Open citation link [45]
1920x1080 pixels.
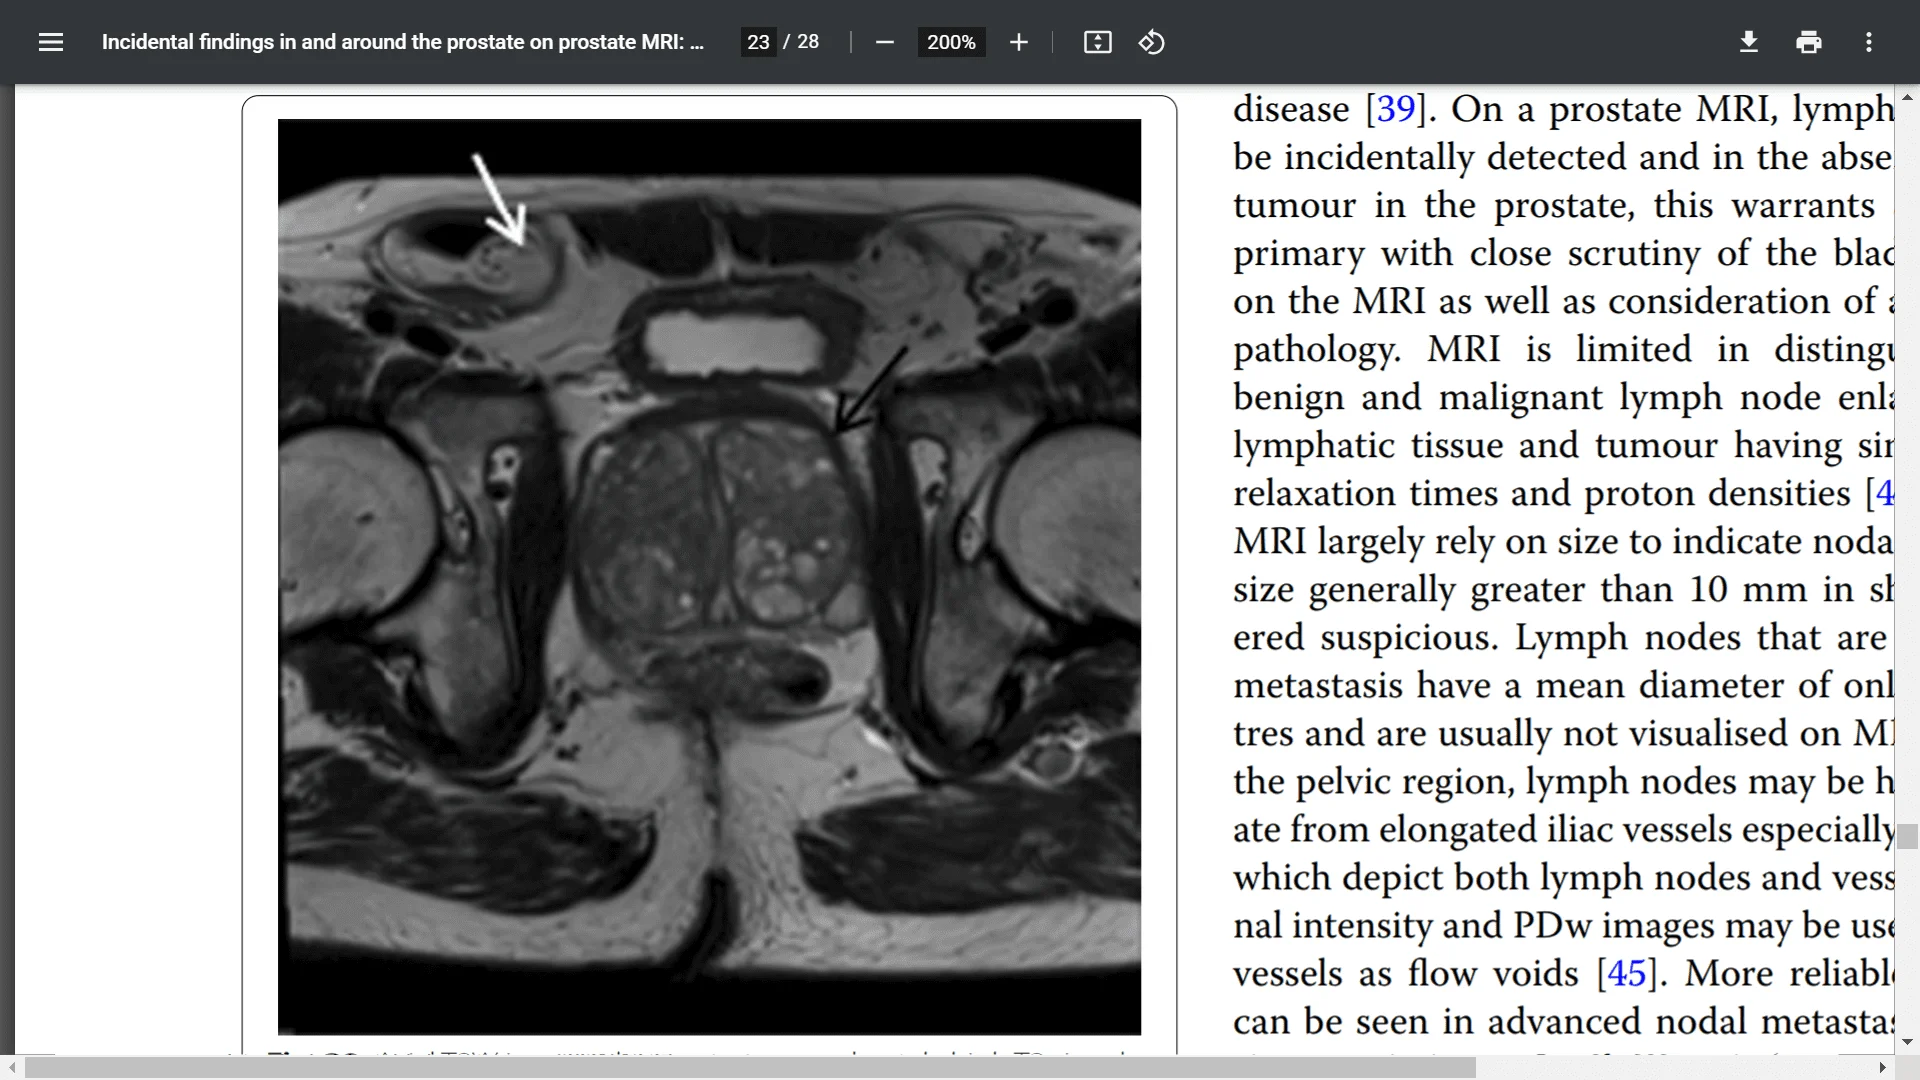coord(1626,973)
